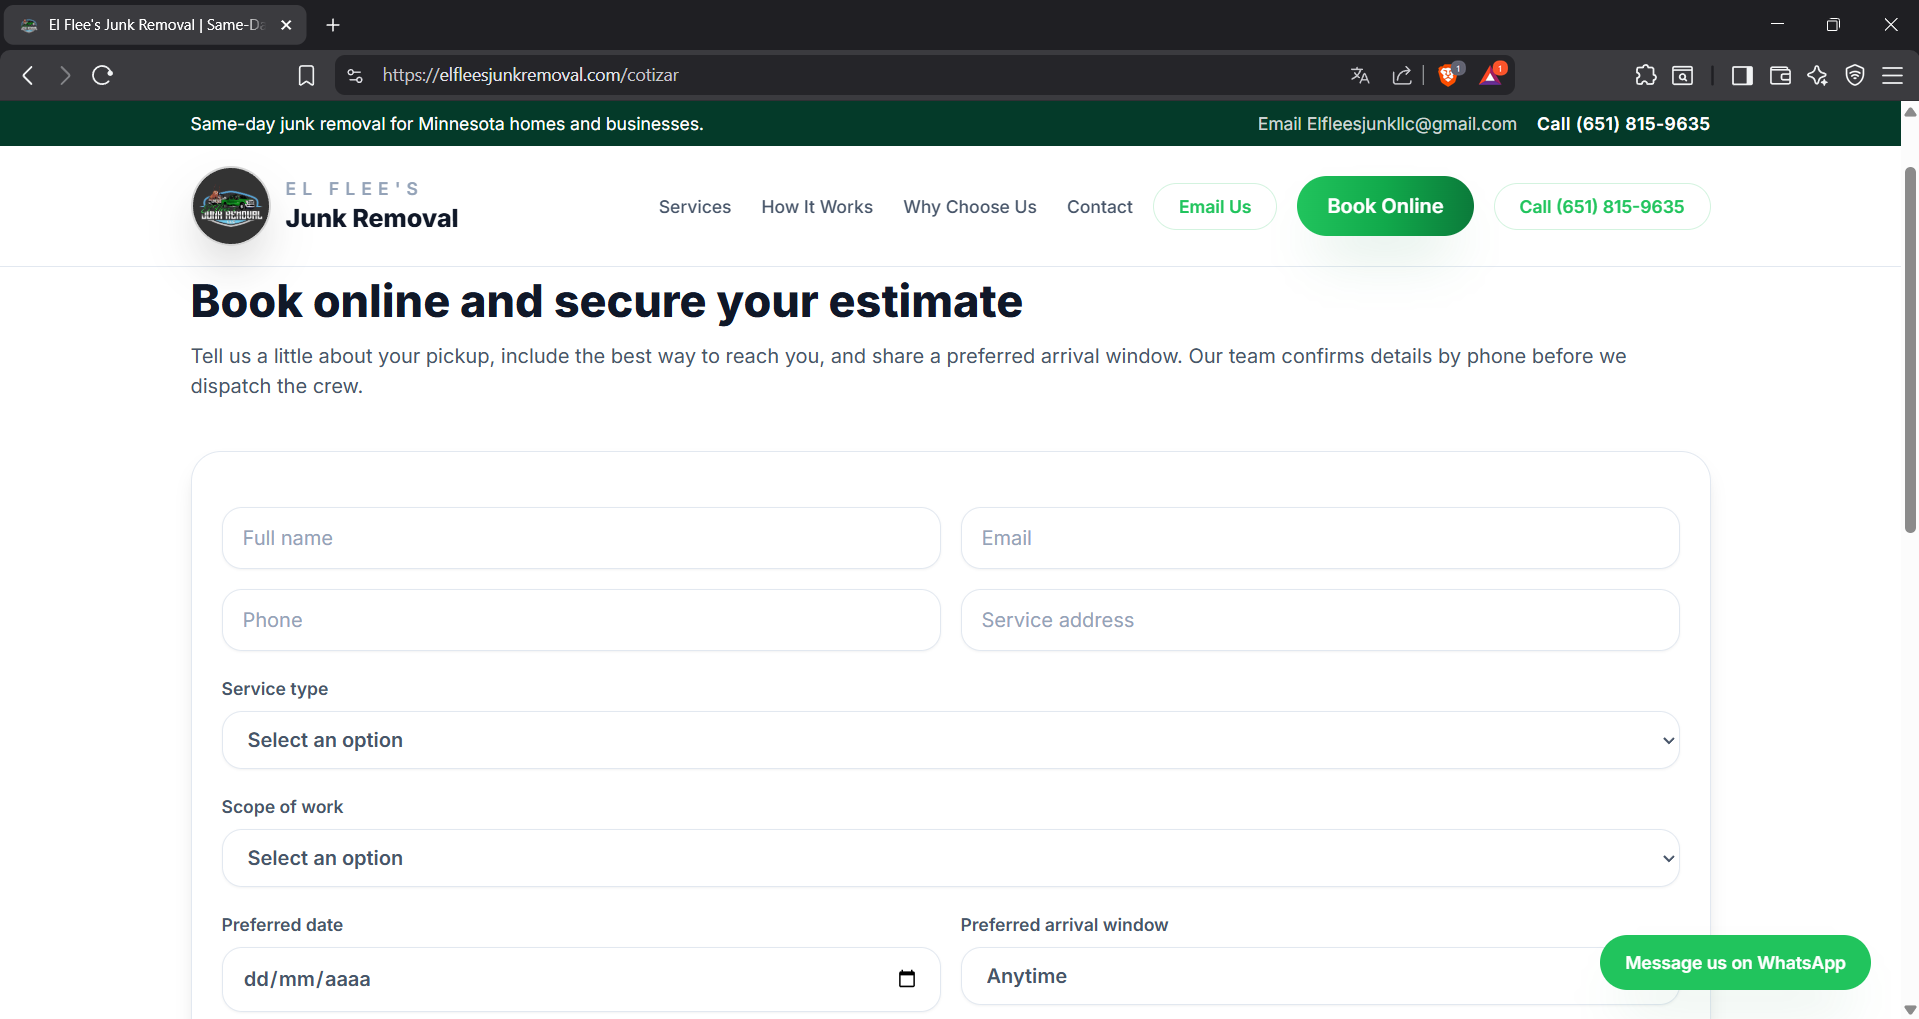This screenshot has width=1919, height=1019.
Task: Click the share page icon
Action: point(1402,75)
